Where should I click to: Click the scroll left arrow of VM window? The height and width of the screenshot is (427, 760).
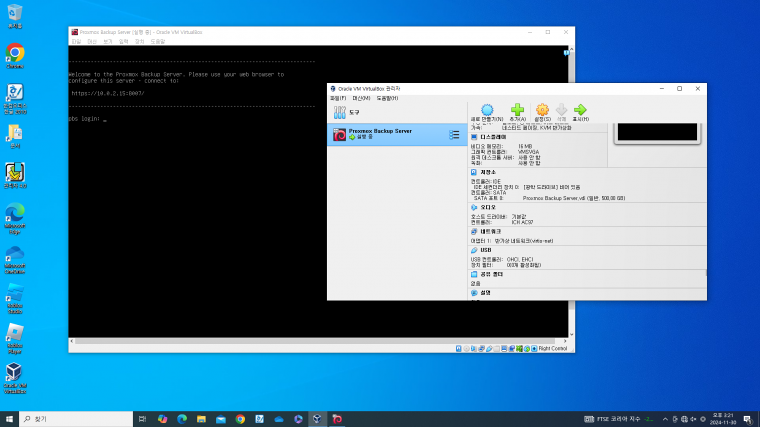pos(72,341)
